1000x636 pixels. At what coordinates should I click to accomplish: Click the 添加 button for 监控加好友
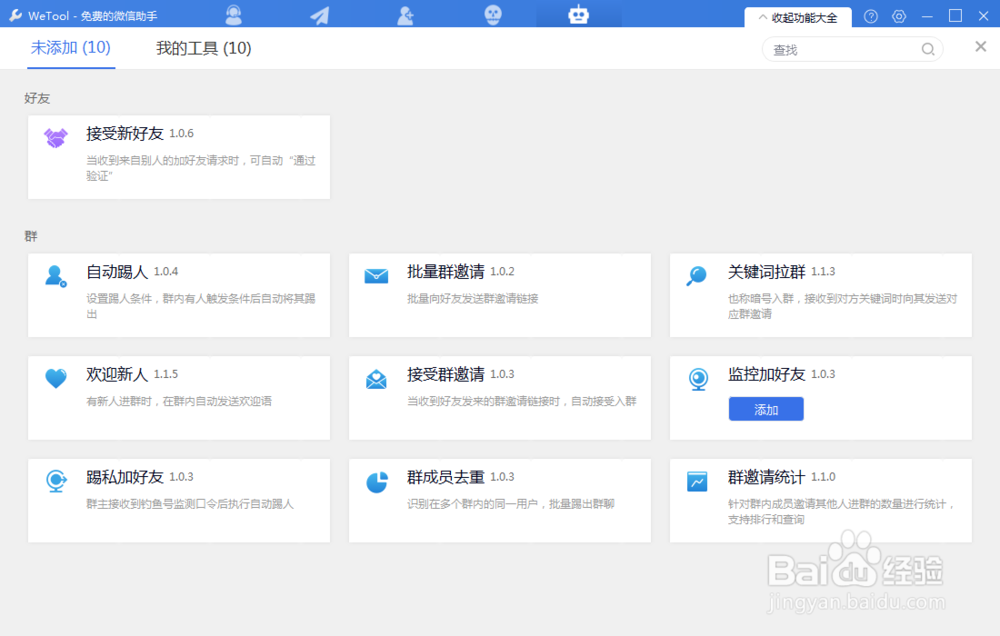click(x=766, y=410)
